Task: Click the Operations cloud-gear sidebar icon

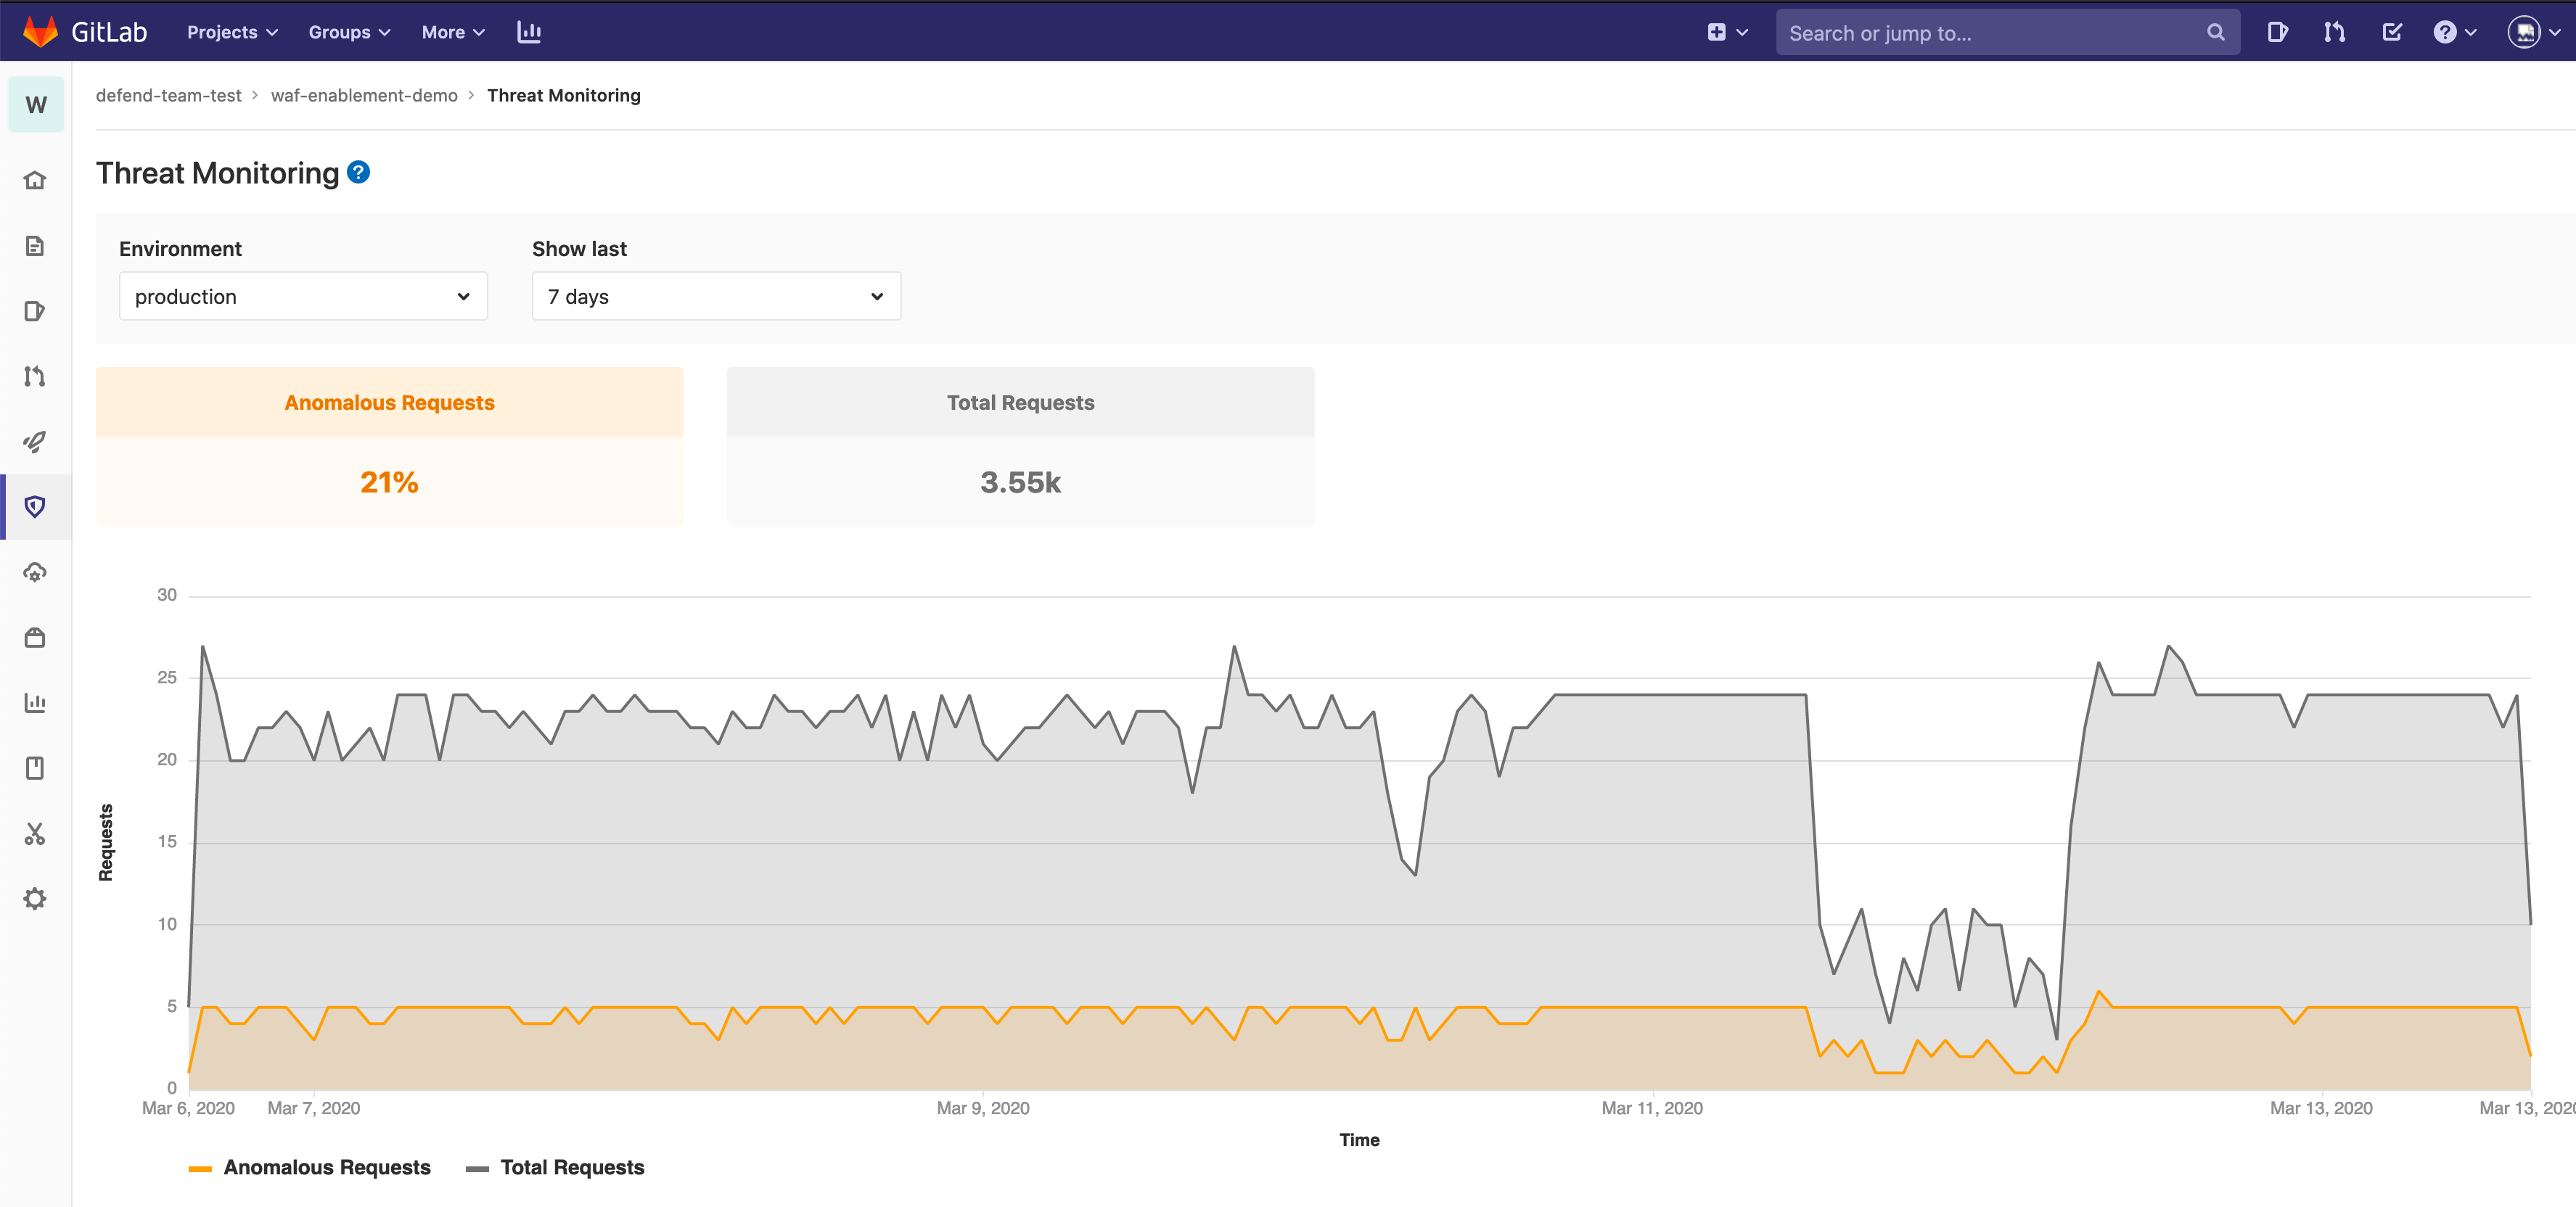Action: 35,572
